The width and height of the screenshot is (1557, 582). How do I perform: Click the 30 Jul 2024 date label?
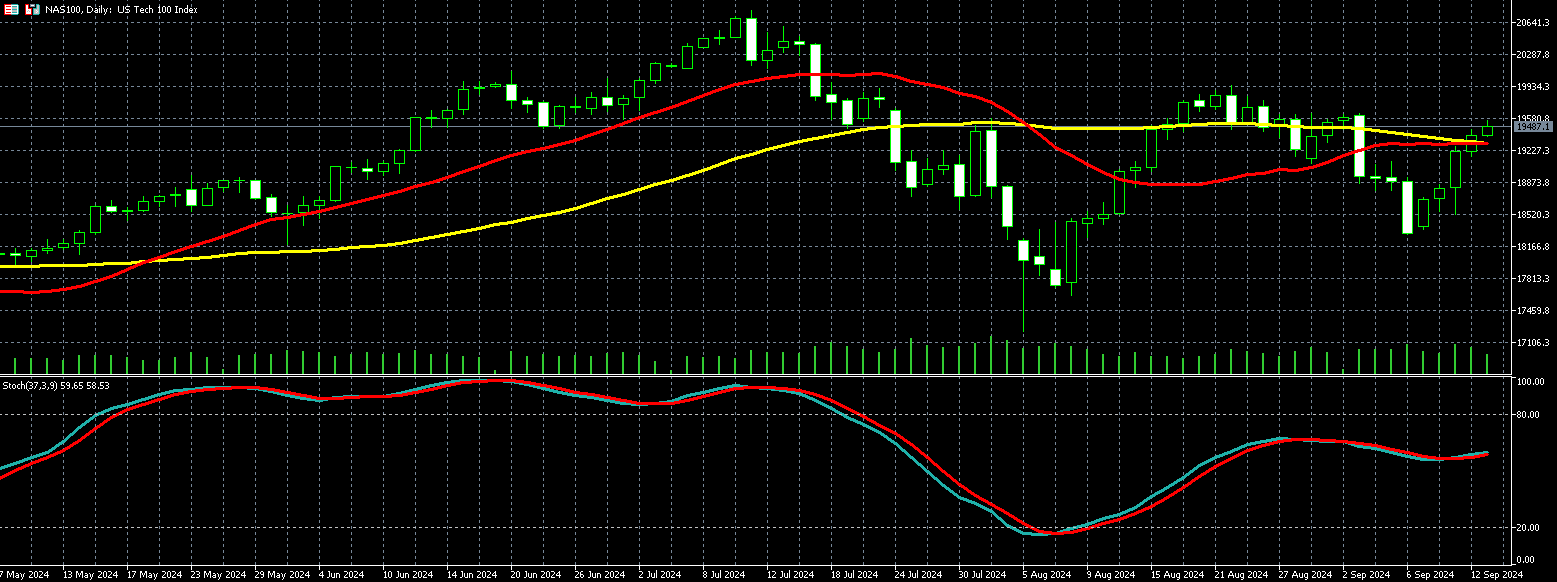pyautogui.click(x=982, y=575)
